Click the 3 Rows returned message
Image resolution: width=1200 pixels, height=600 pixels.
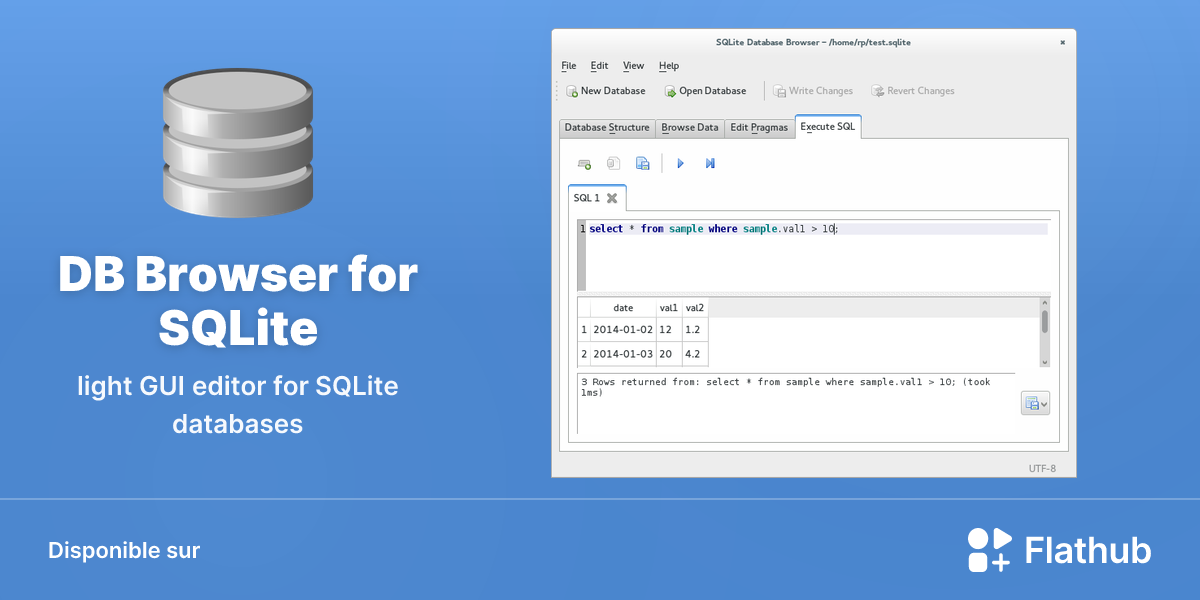pyautogui.click(x=786, y=387)
